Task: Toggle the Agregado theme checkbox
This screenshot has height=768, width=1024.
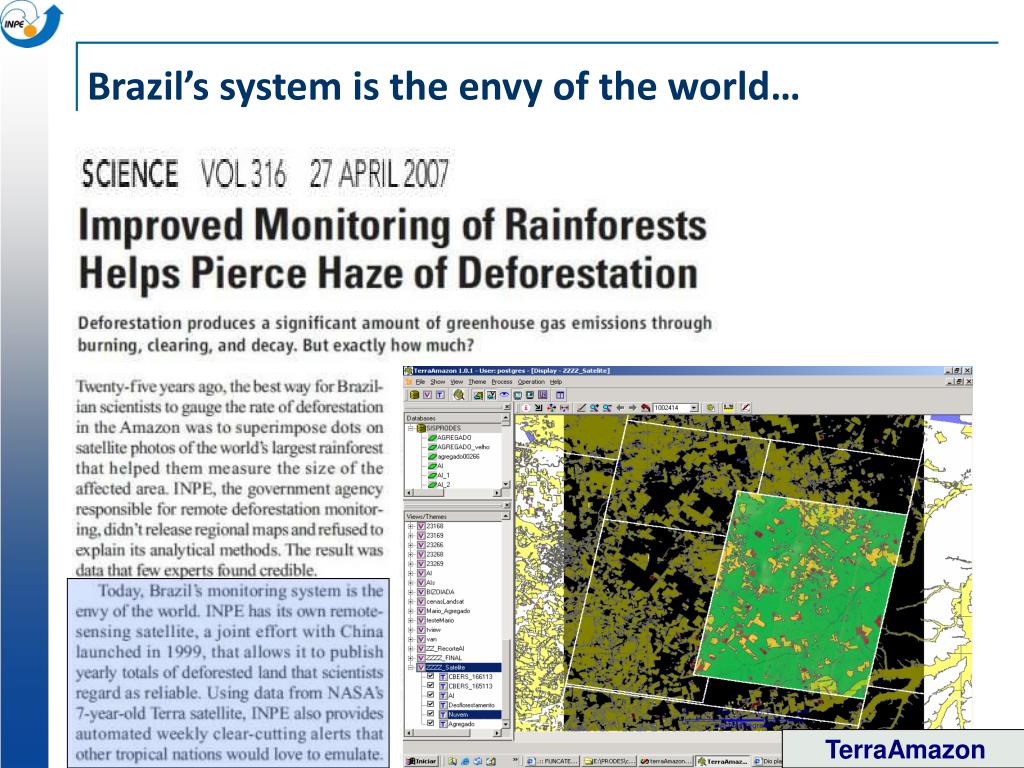Action: (x=430, y=723)
